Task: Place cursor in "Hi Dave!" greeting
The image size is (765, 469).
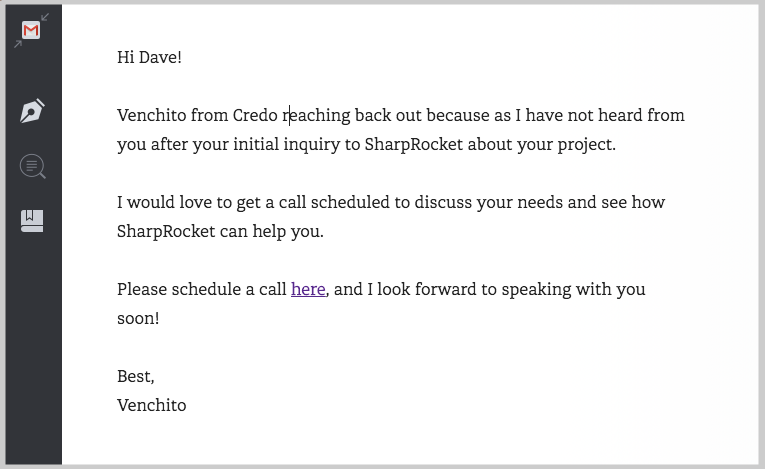Action: point(149,57)
